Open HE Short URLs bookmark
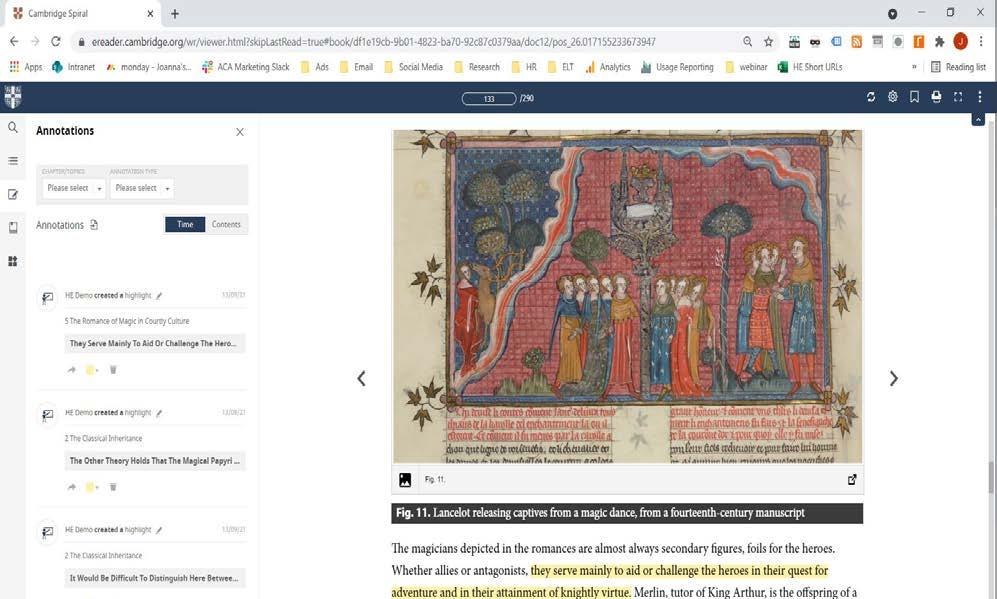Viewport: 997px width, 599px height. pyautogui.click(x=810, y=67)
